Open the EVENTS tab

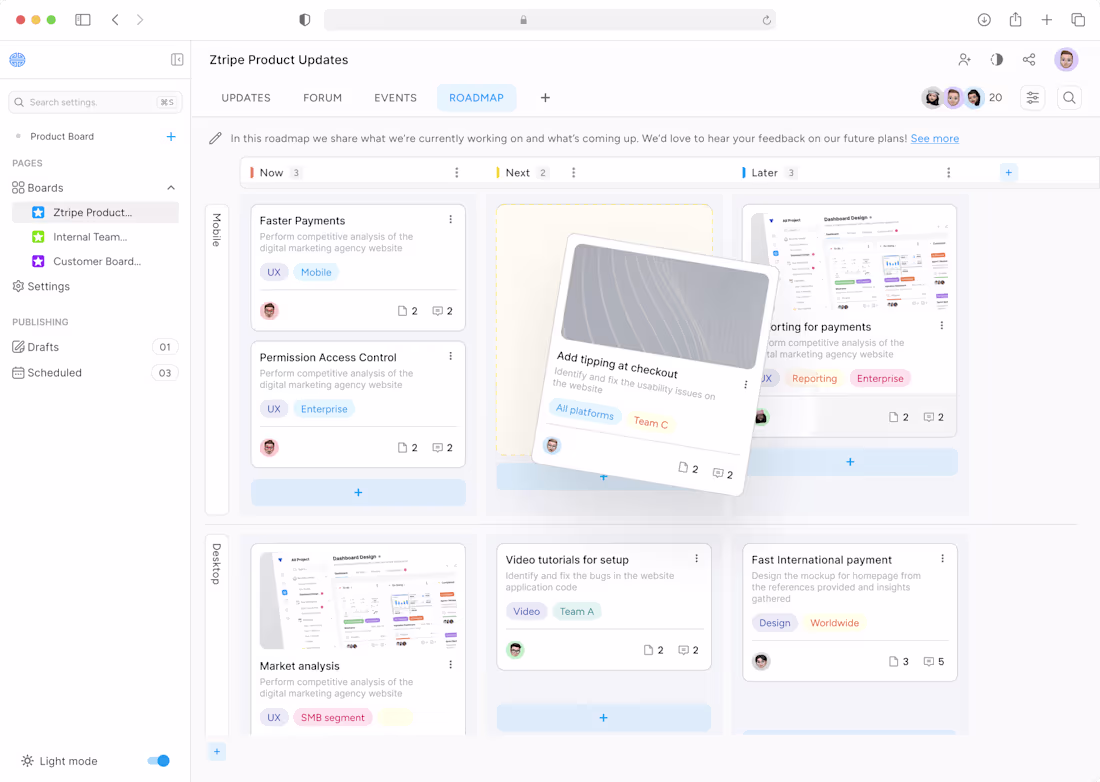point(395,98)
